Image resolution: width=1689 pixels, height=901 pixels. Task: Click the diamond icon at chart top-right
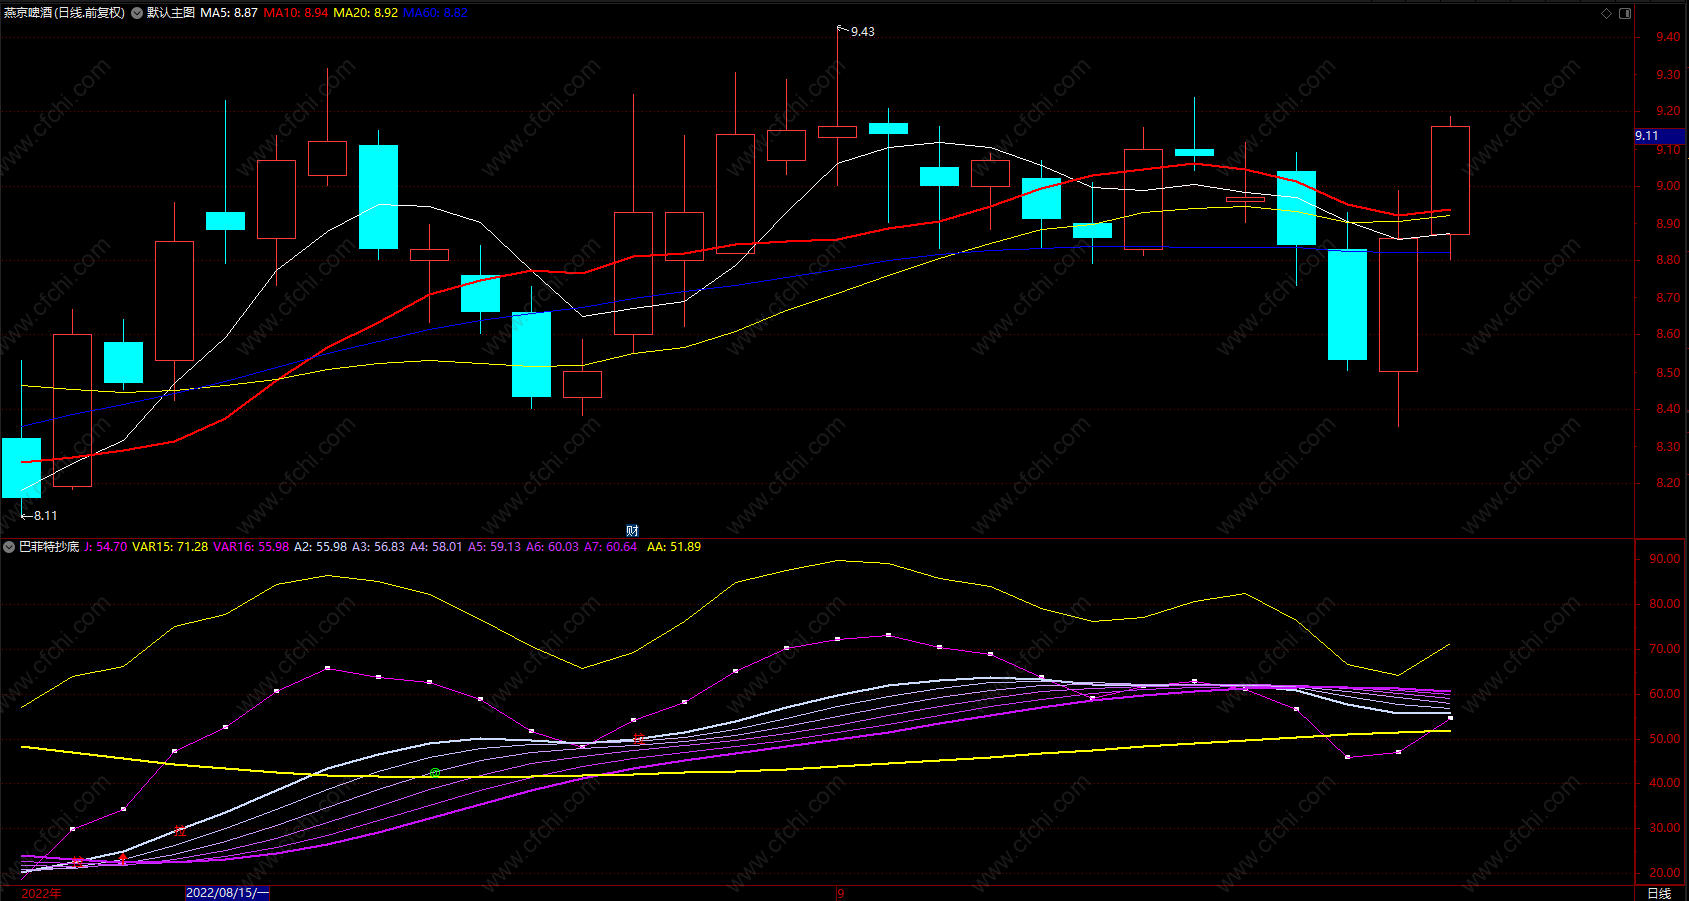pos(1606,13)
